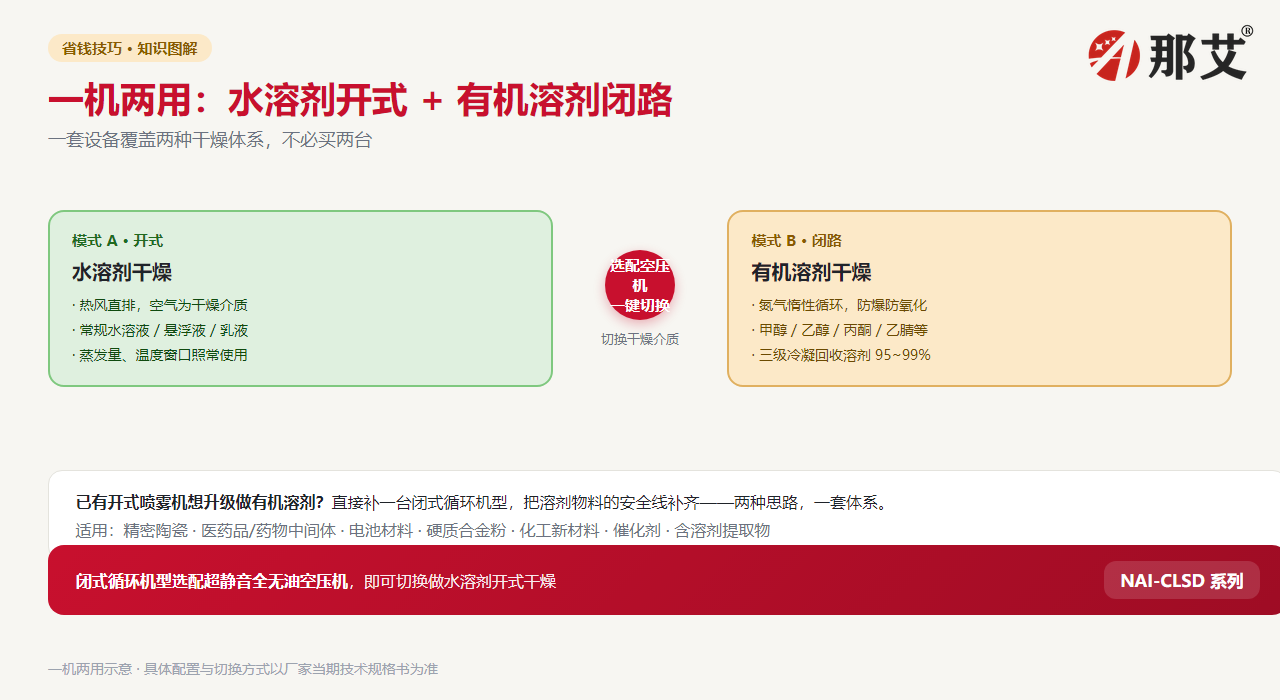
Task: Click the 那艾 brand logo icon
Action: pyautogui.click(x=1113, y=55)
